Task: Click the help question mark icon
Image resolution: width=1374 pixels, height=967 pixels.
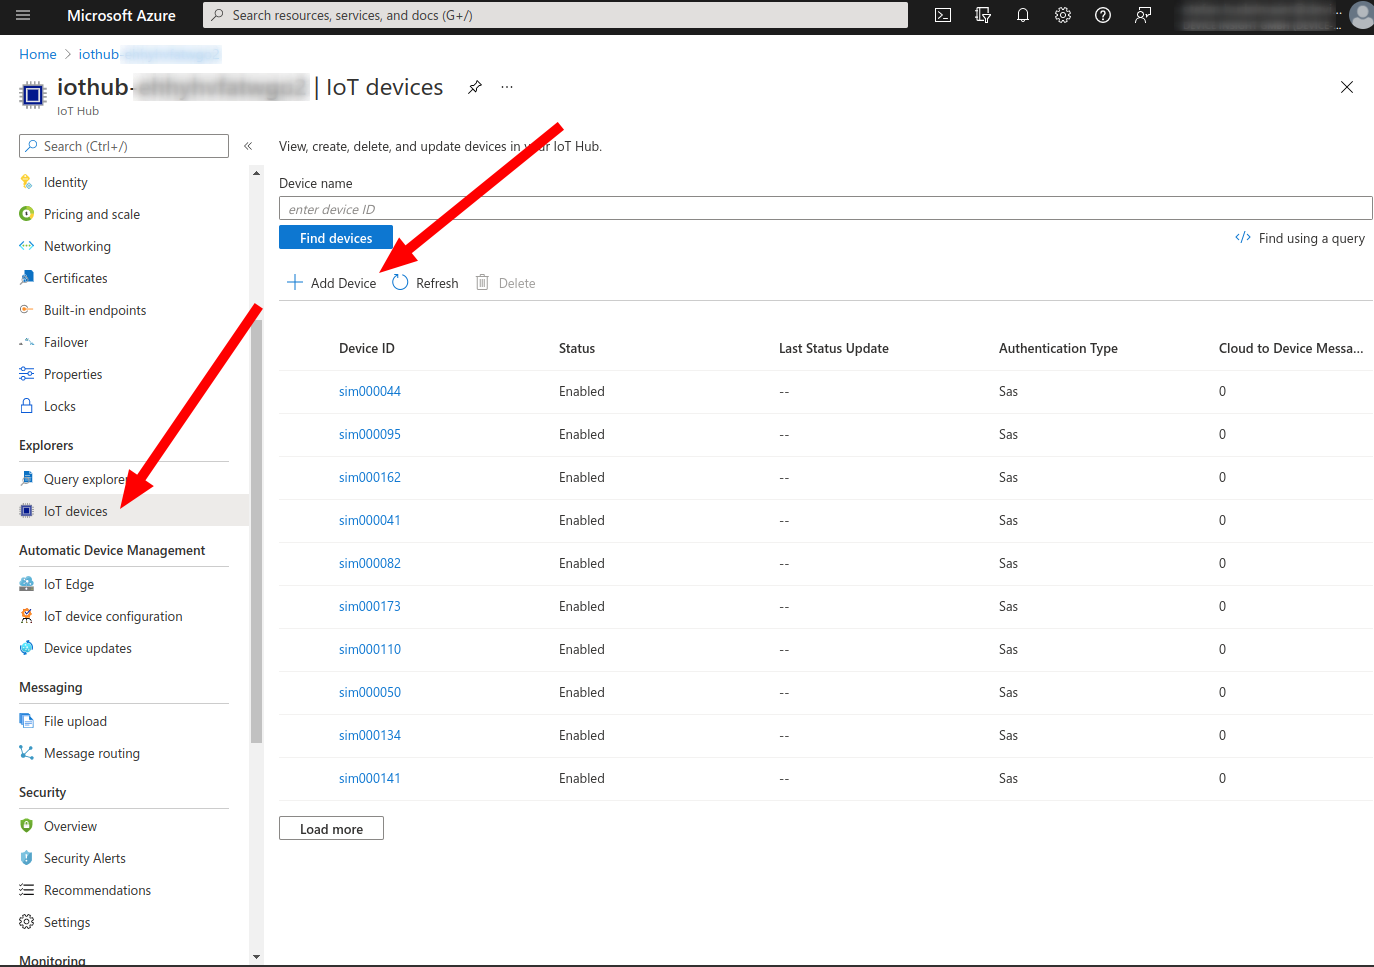Action: [1103, 15]
